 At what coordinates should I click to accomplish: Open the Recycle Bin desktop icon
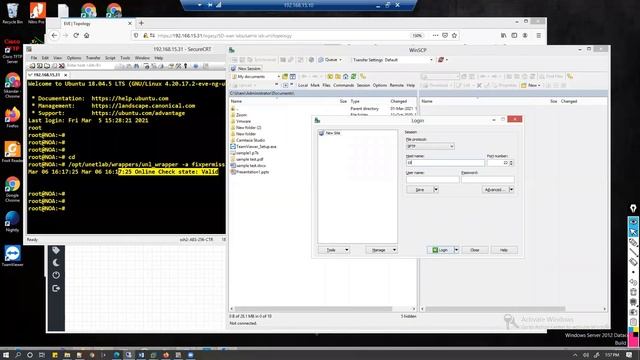click(12, 13)
